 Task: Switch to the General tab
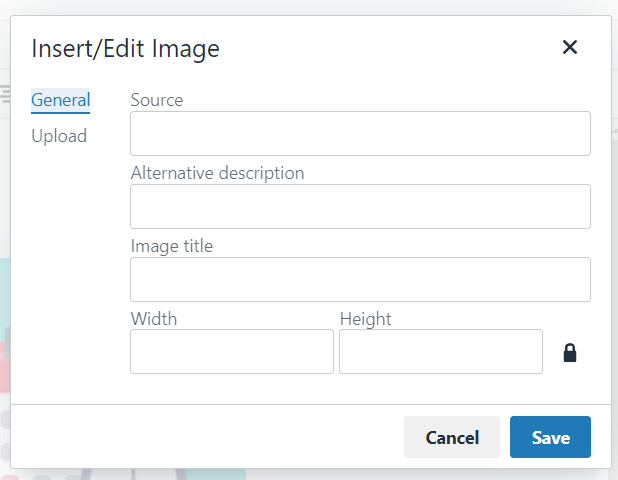click(x=61, y=100)
